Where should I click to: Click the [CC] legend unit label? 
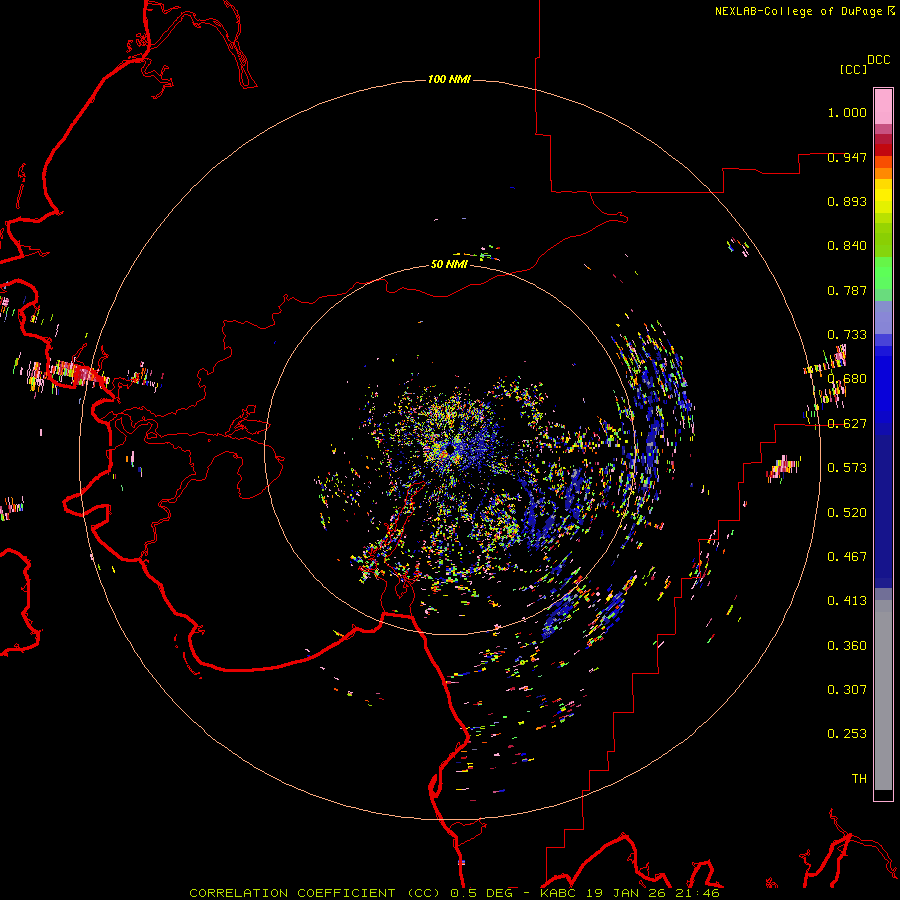[853, 69]
